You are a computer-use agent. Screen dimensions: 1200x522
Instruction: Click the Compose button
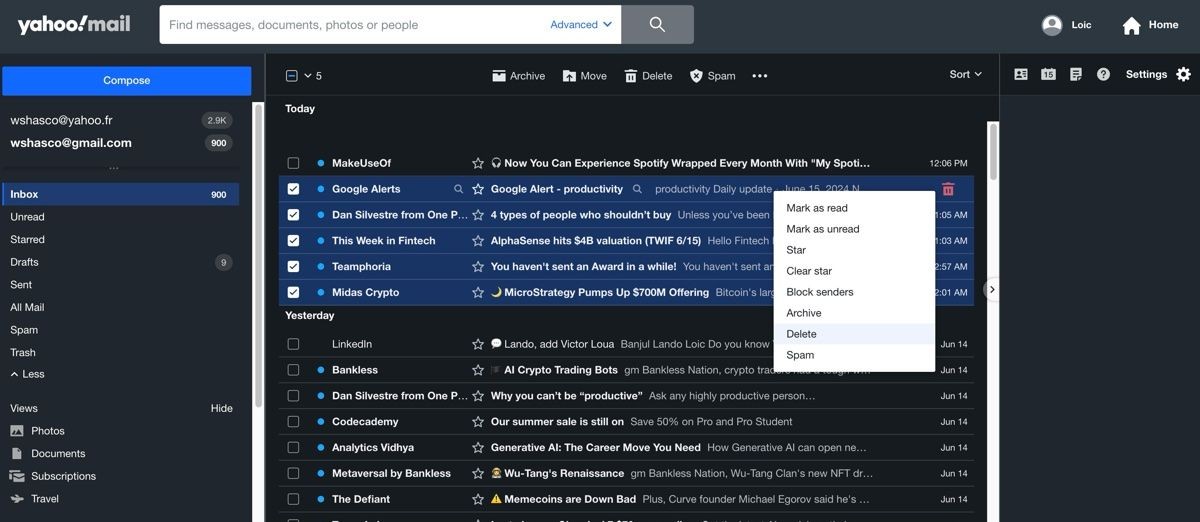127,81
